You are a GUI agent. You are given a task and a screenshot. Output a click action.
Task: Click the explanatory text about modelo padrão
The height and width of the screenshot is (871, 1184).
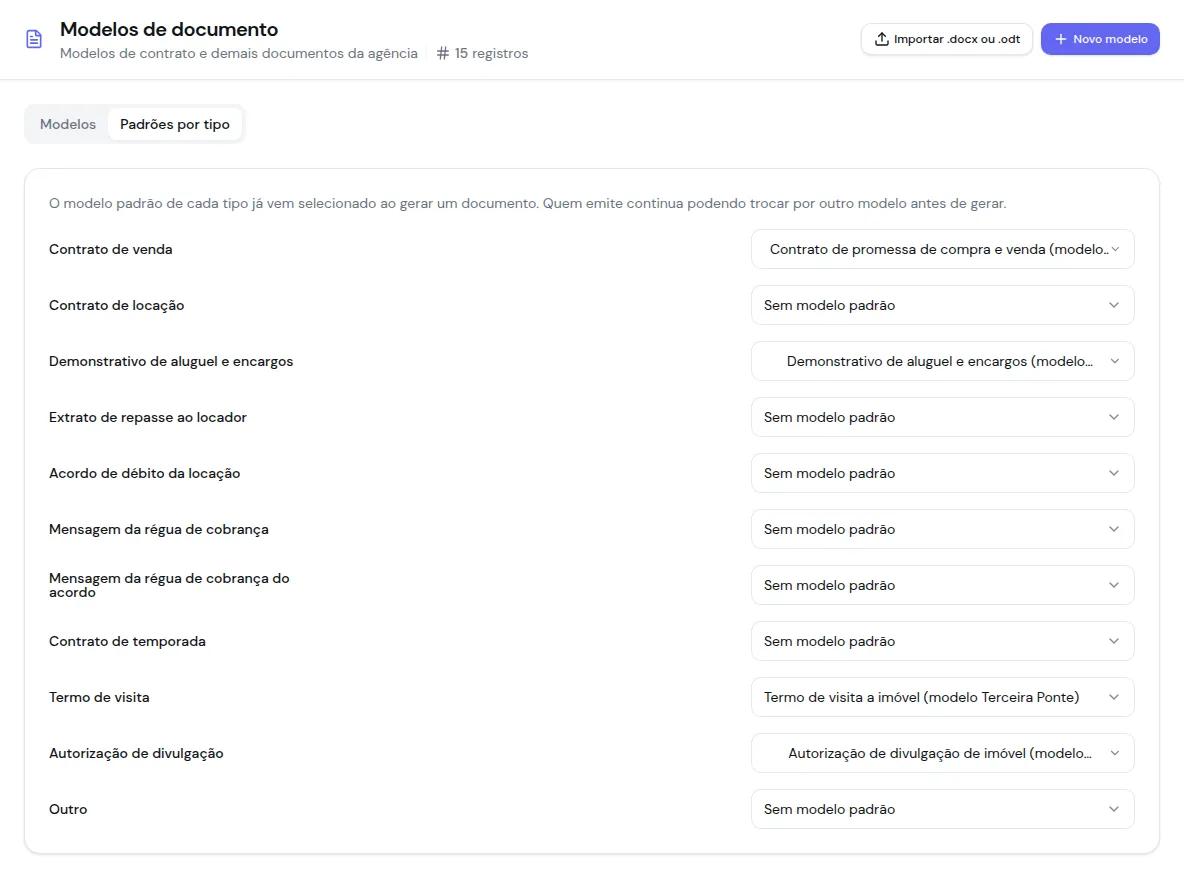[527, 203]
